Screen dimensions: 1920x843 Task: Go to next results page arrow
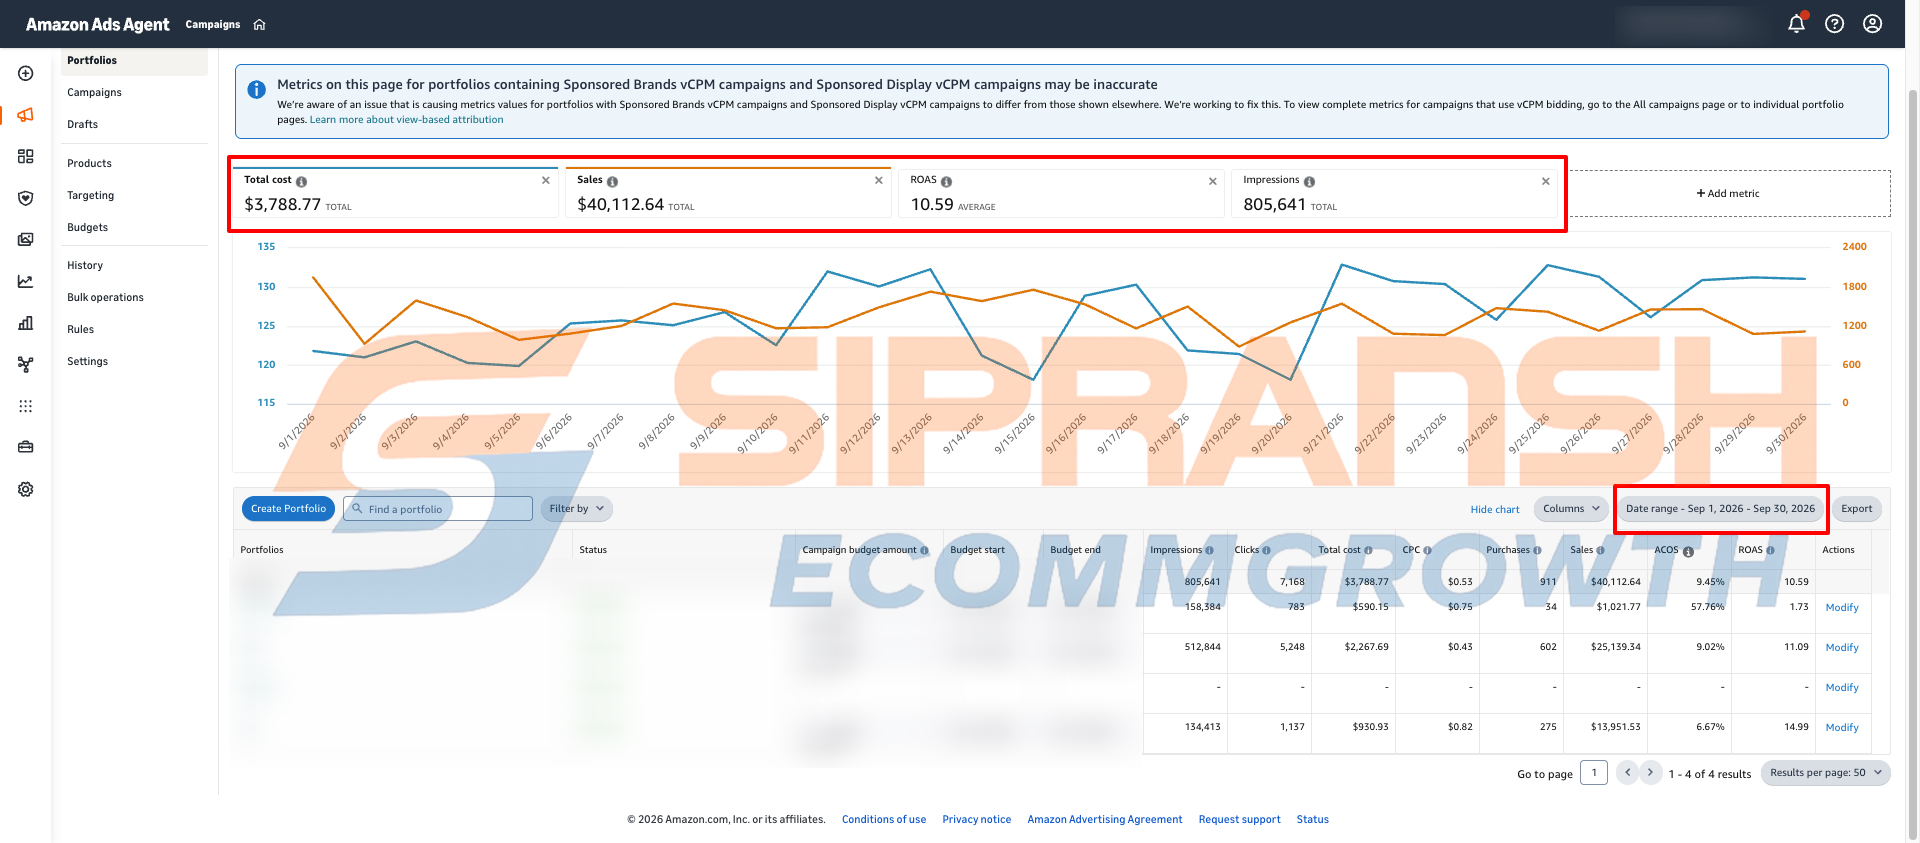pyautogui.click(x=1650, y=773)
